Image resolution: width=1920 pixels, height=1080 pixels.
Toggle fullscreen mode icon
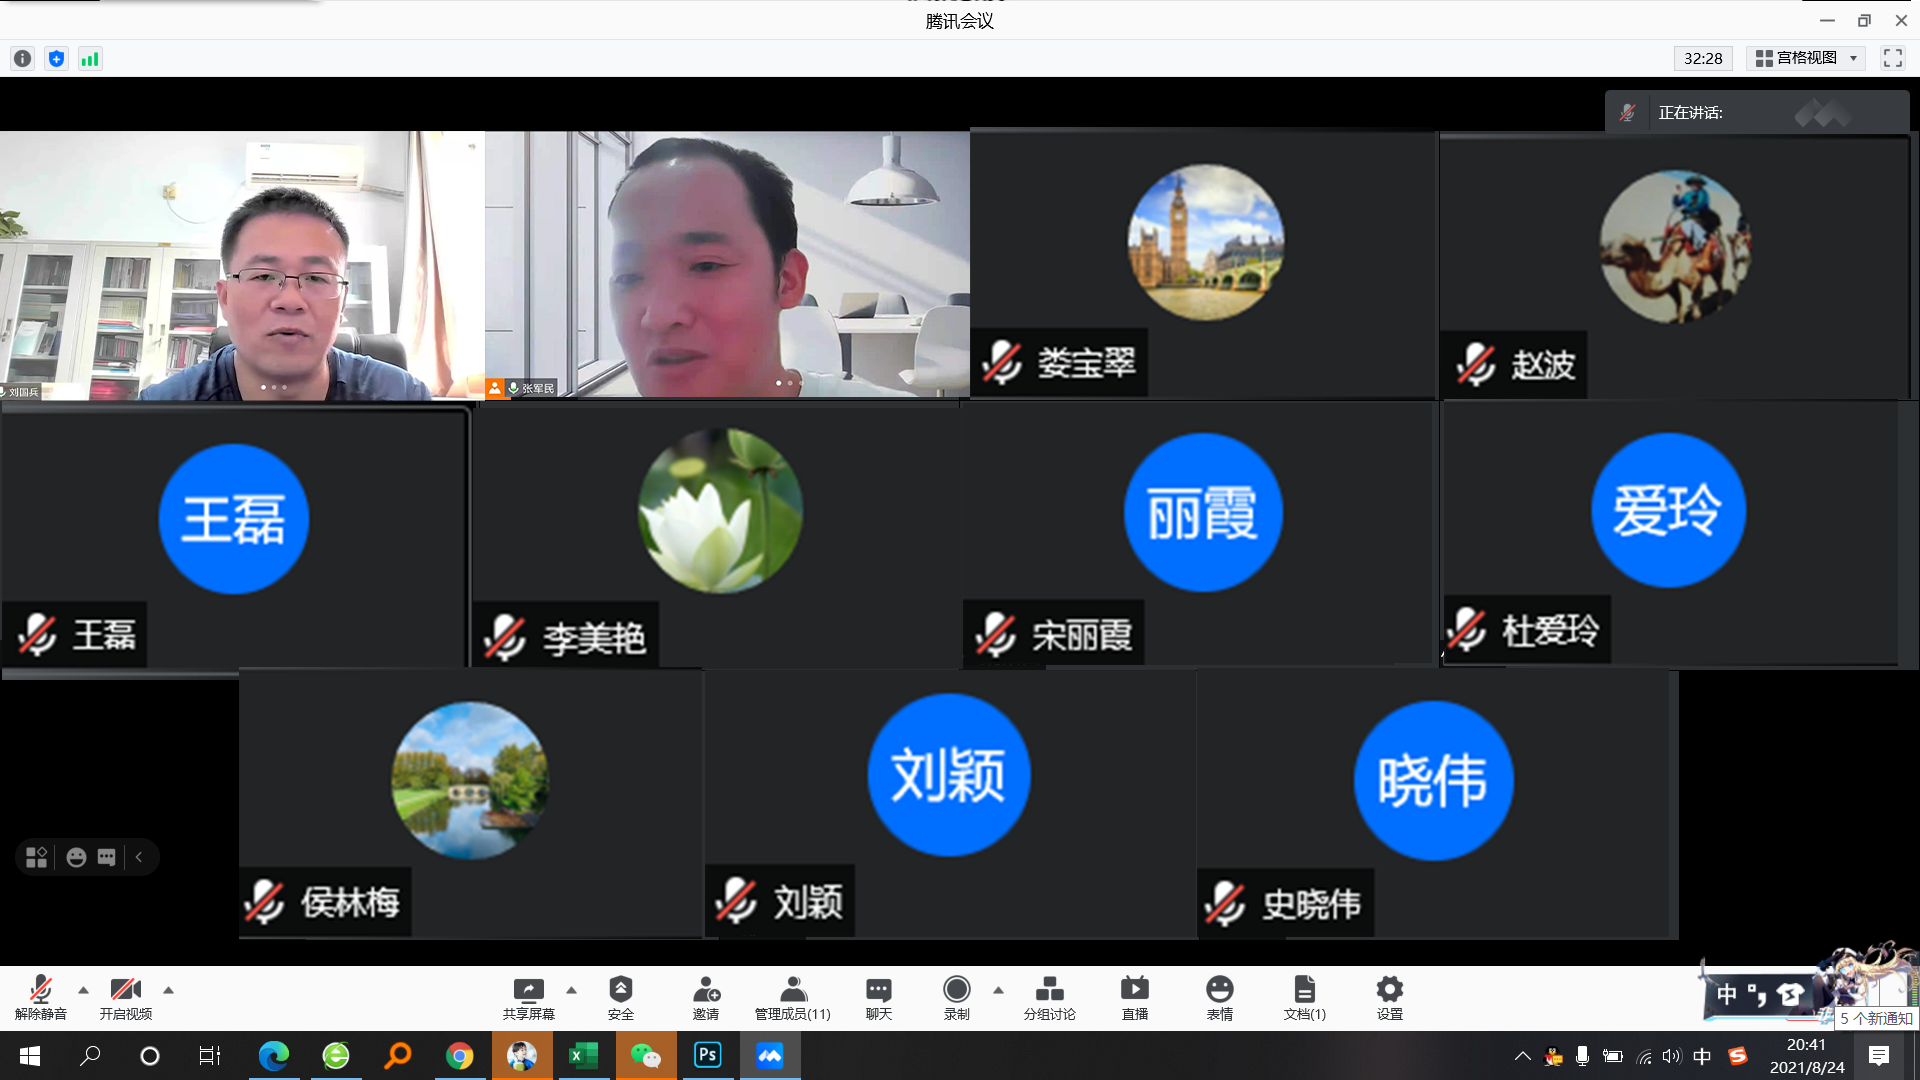(x=1892, y=58)
